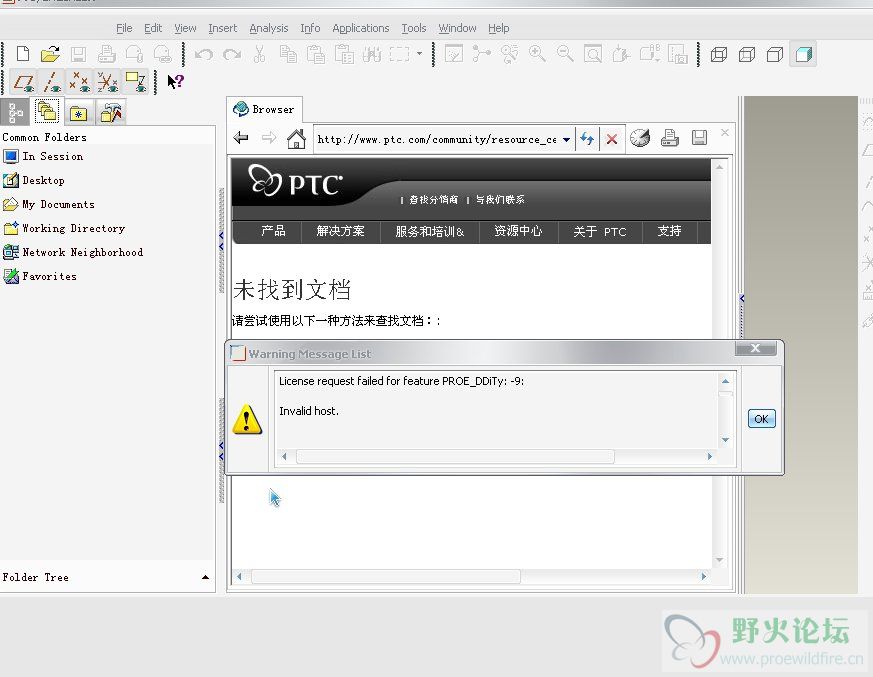Click the 支持 navigation link

pyautogui.click(x=669, y=231)
